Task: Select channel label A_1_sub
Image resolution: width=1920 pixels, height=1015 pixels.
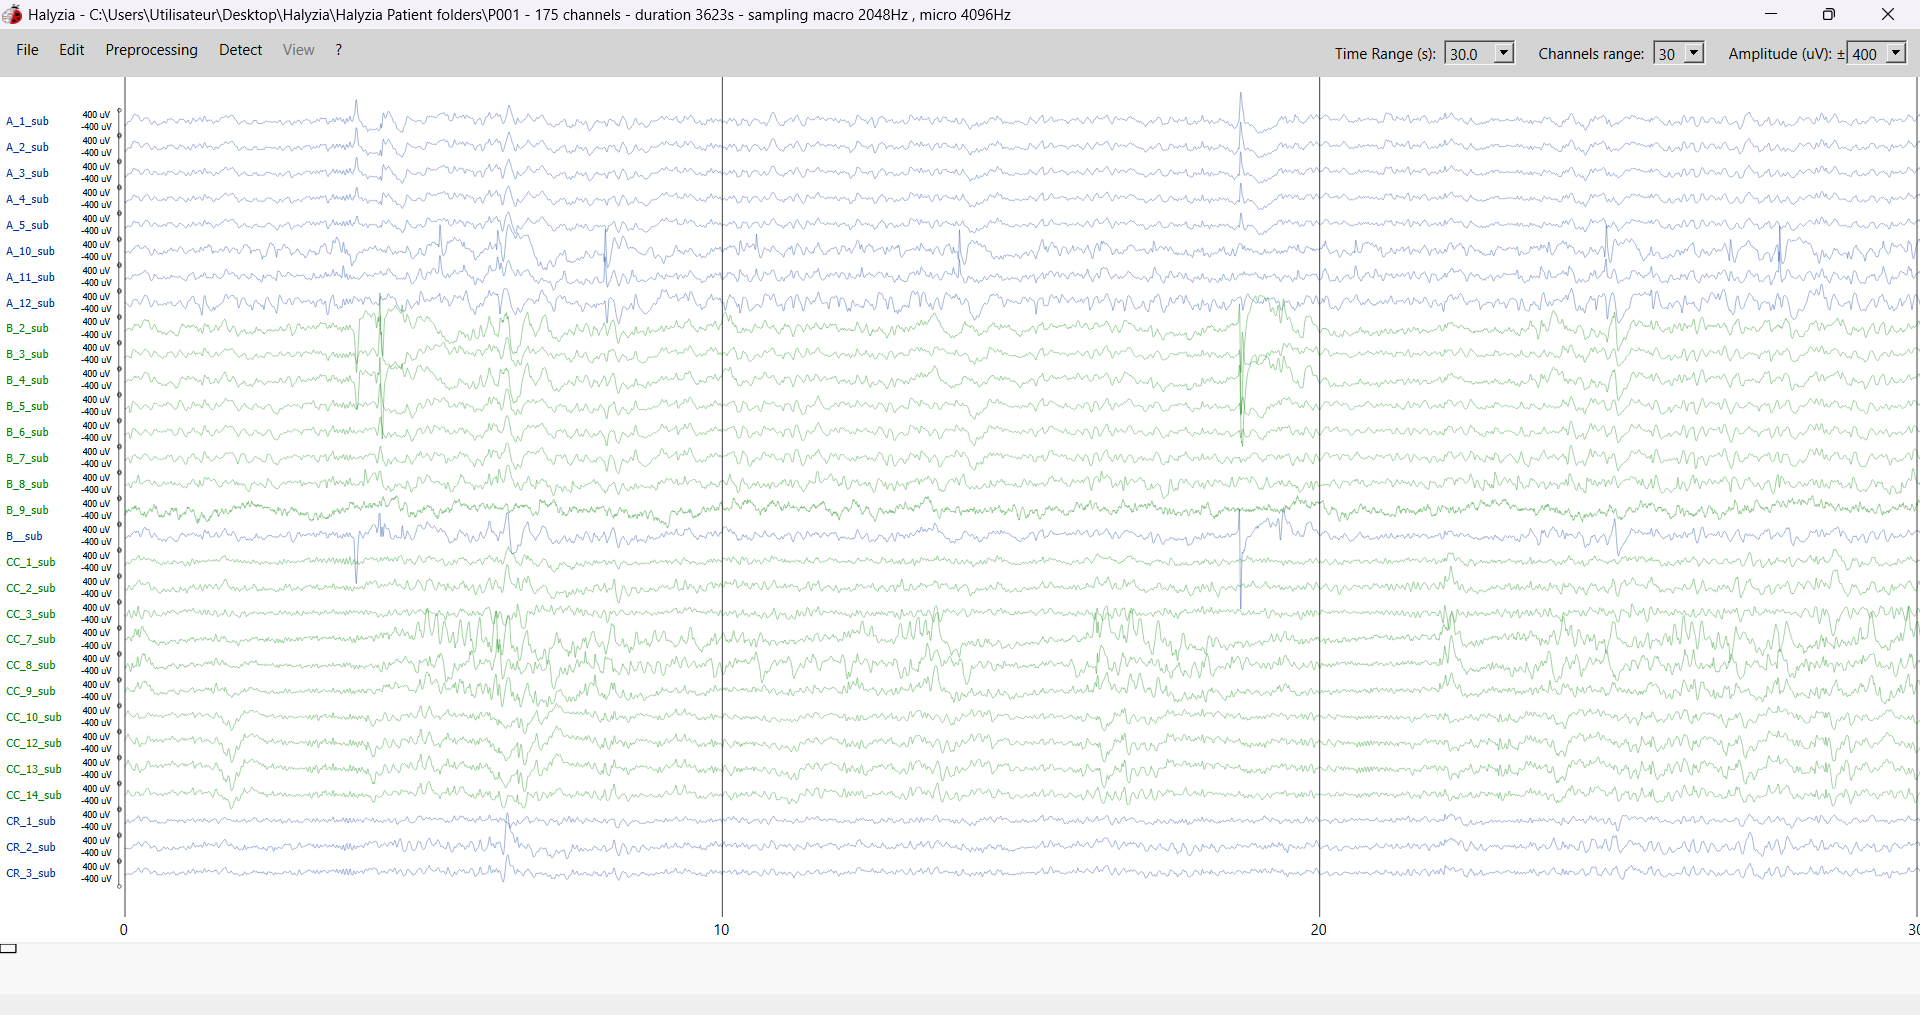Action: pyautogui.click(x=27, y=121)
